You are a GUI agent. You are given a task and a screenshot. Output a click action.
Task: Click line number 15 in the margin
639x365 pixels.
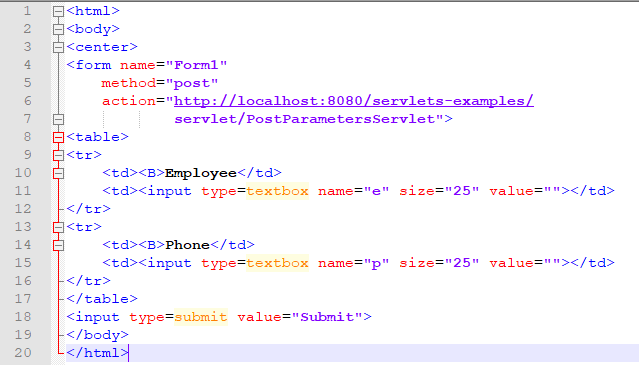pos(23,263)
